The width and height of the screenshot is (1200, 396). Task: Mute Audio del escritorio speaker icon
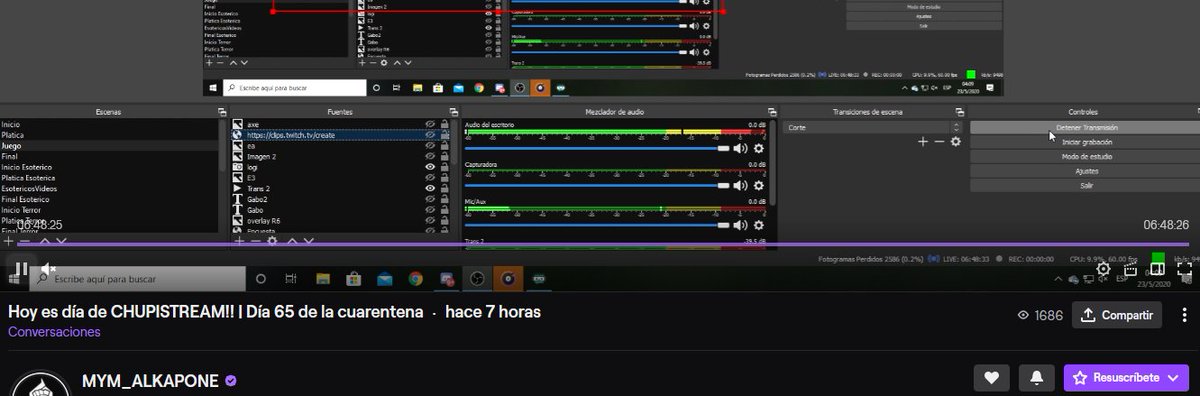pos(740,148)
